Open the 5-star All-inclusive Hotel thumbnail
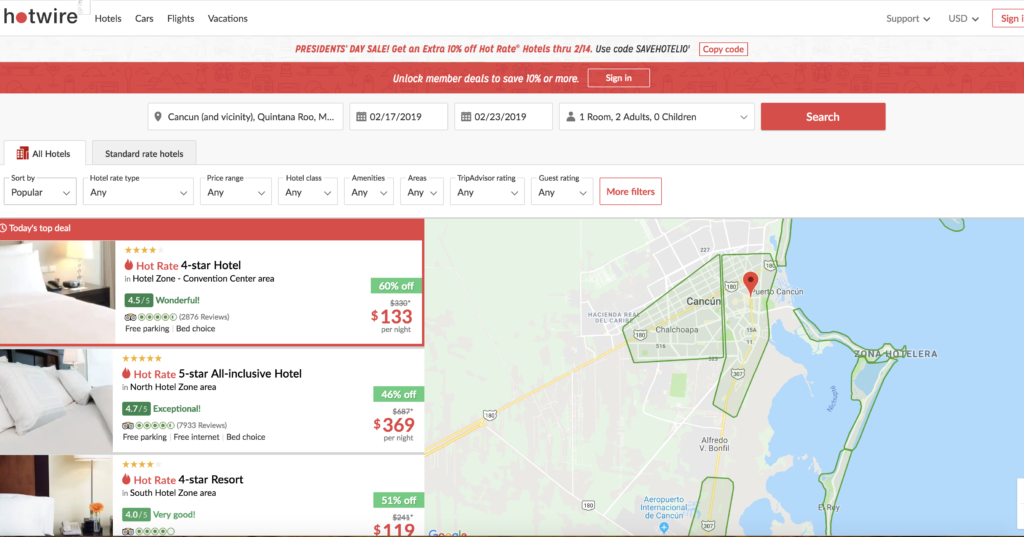Screen dimensions: 1024x537 point(57,397)
